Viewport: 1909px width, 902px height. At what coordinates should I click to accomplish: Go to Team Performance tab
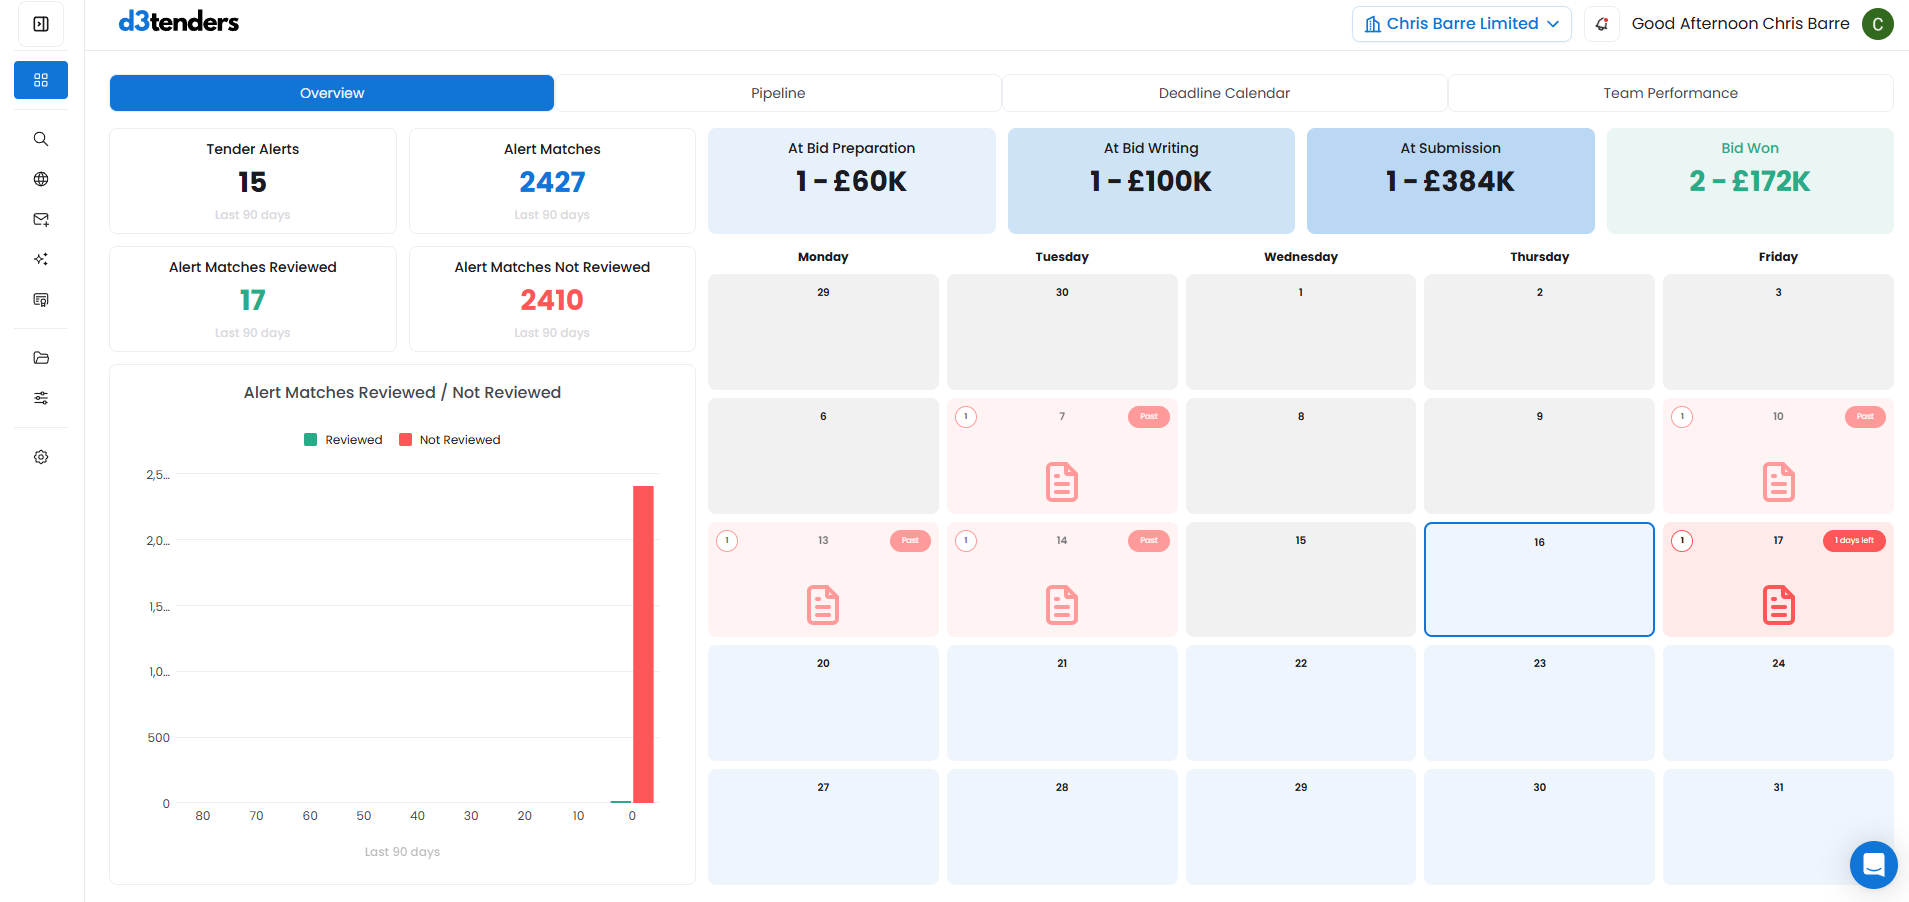(1670, 93)
